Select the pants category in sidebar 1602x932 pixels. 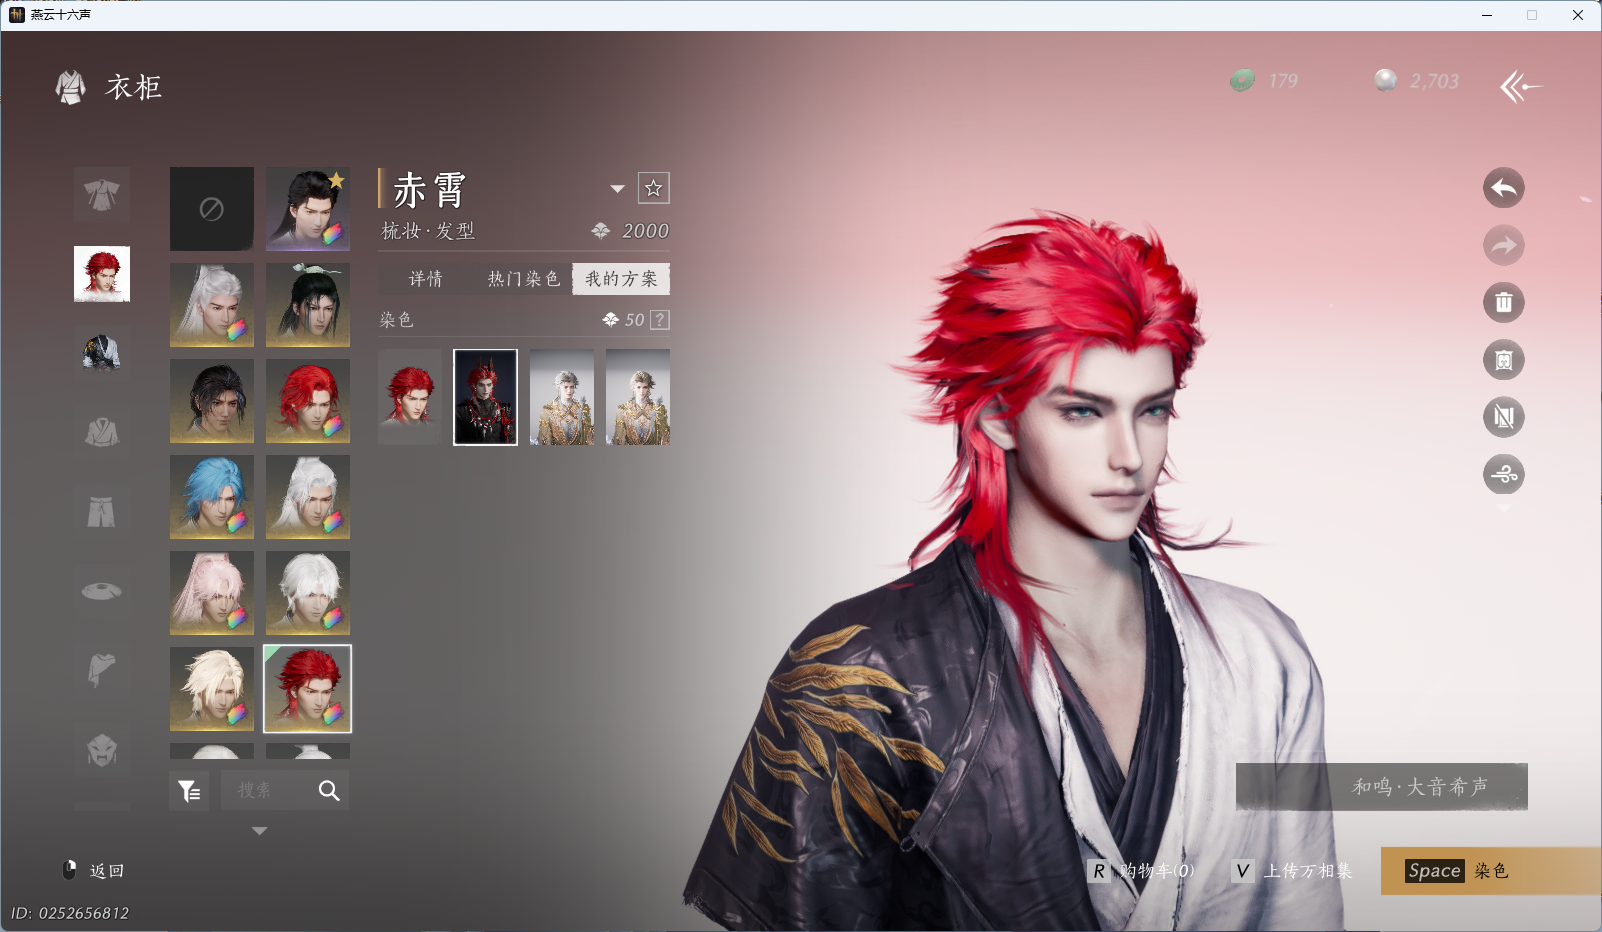coord(101,512)
